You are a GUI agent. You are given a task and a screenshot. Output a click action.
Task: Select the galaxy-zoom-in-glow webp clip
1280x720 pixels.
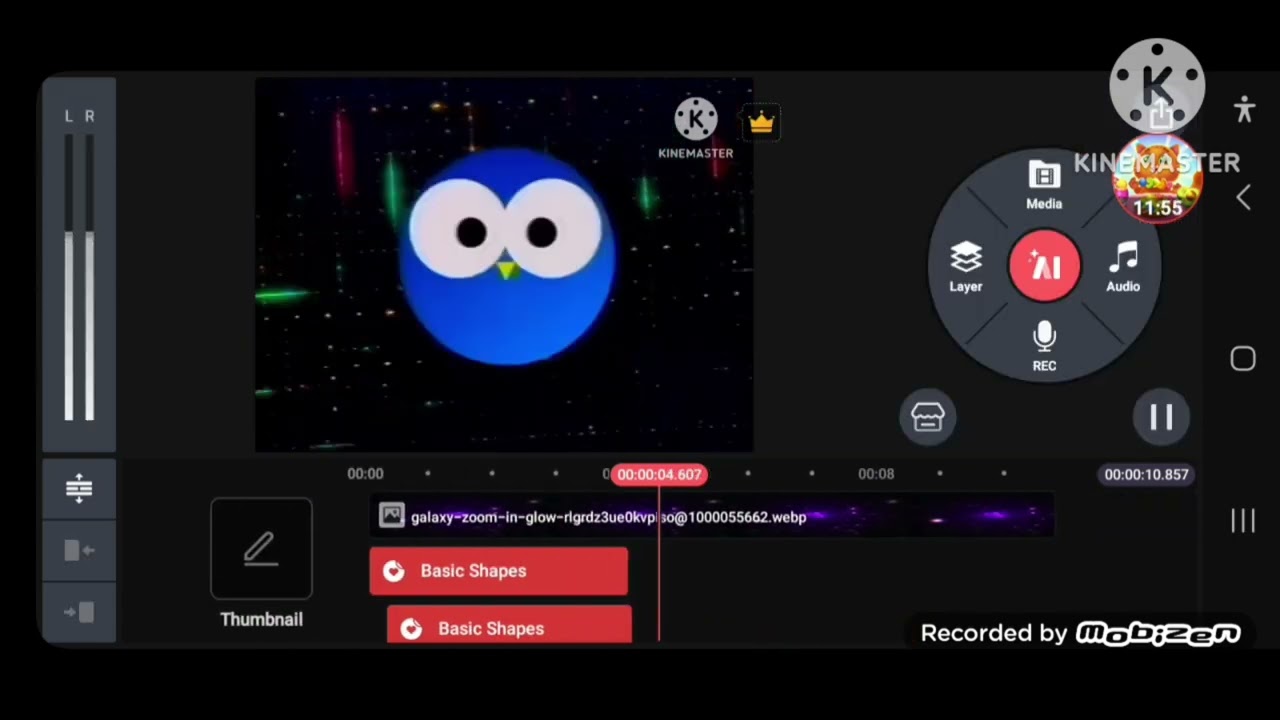click(712, 516)
